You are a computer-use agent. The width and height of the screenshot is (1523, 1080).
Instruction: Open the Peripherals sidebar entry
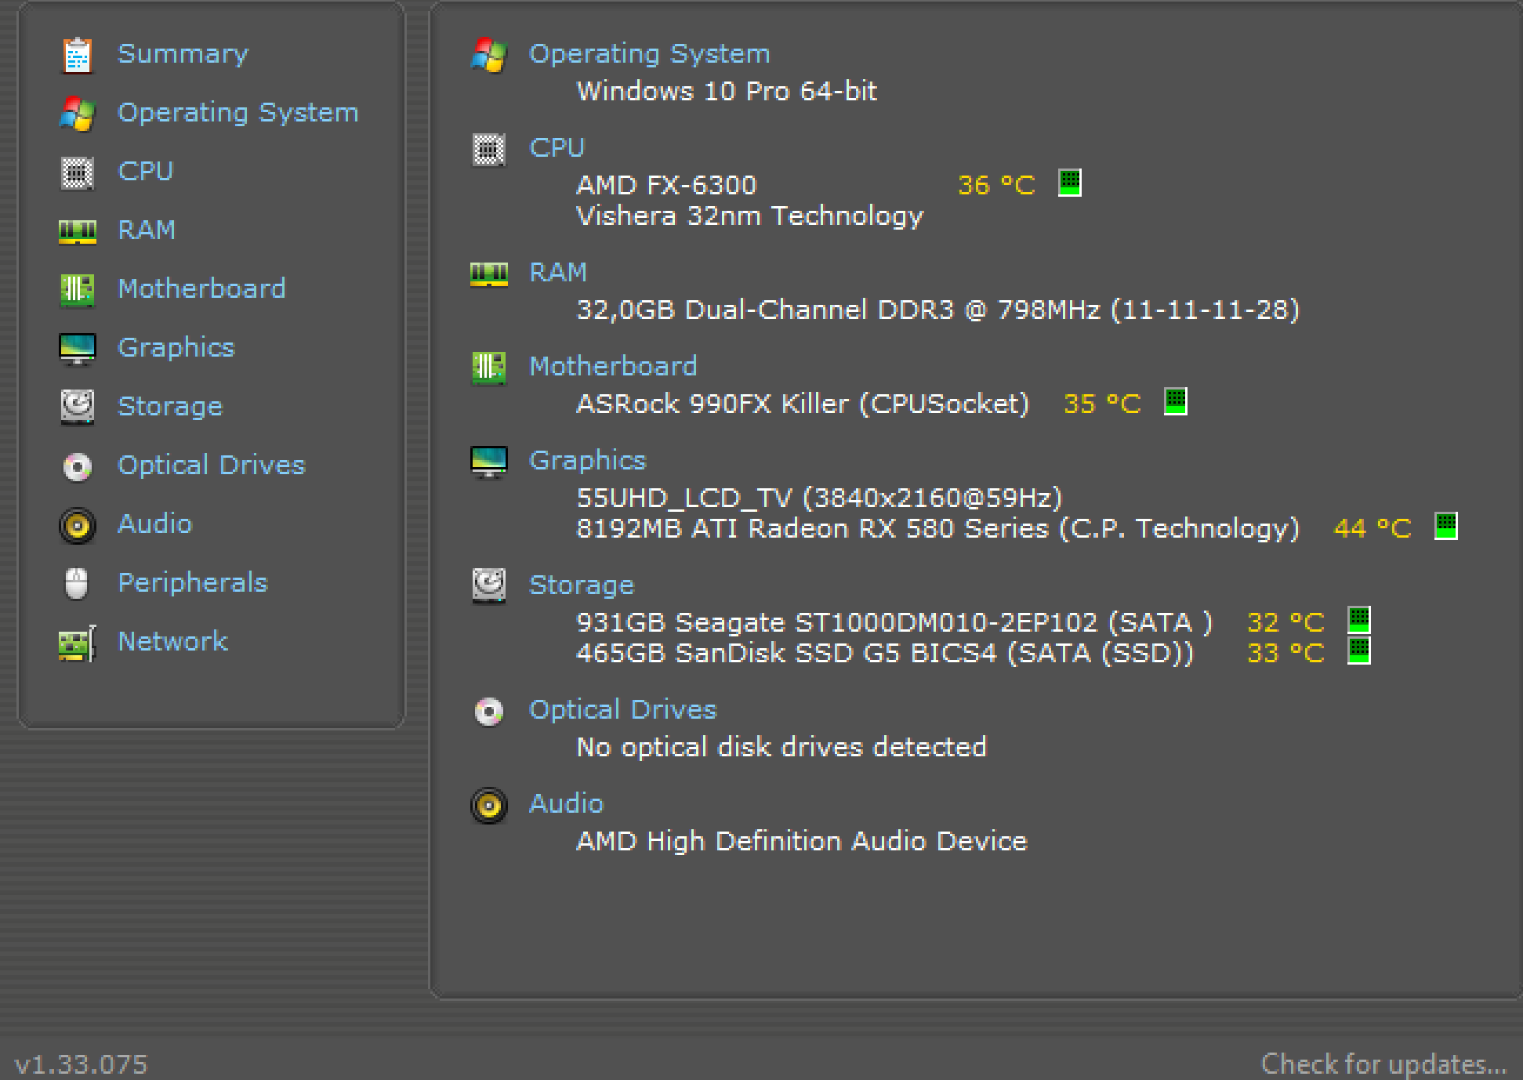193,583
